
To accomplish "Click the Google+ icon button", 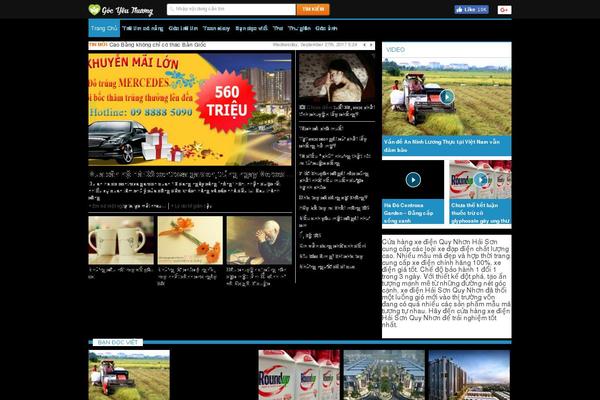I will [x=504, y=9].
